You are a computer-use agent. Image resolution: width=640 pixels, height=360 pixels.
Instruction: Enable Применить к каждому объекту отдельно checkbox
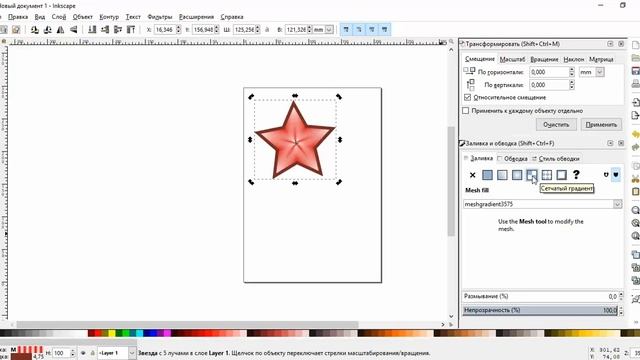465,111
